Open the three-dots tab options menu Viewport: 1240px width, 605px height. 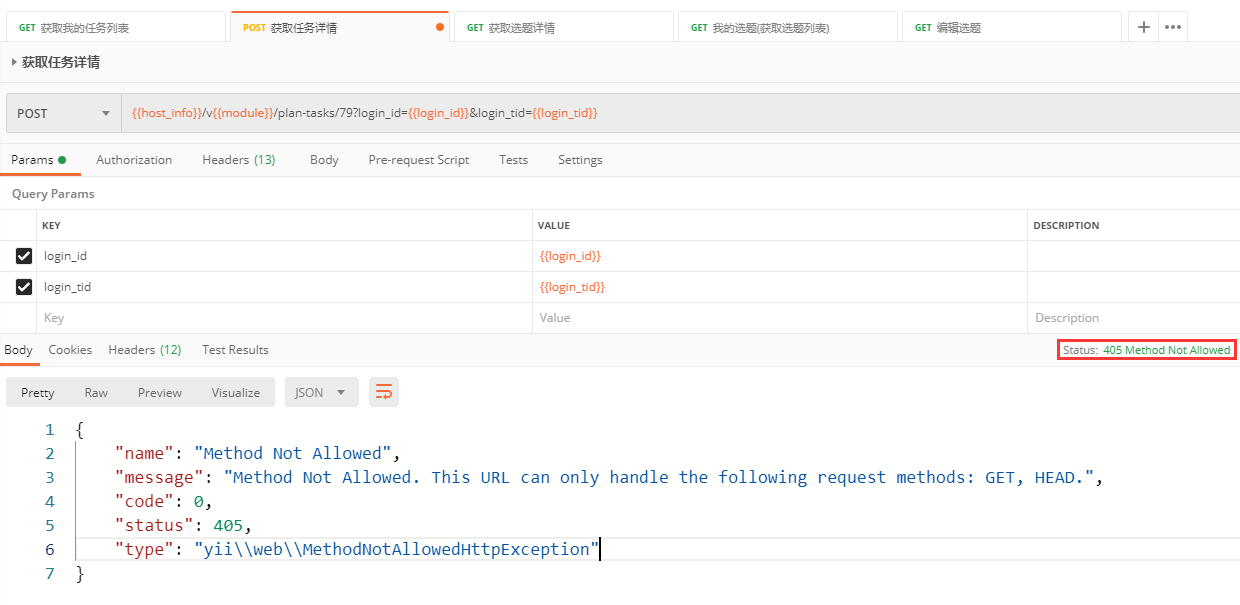(1173, 27)
